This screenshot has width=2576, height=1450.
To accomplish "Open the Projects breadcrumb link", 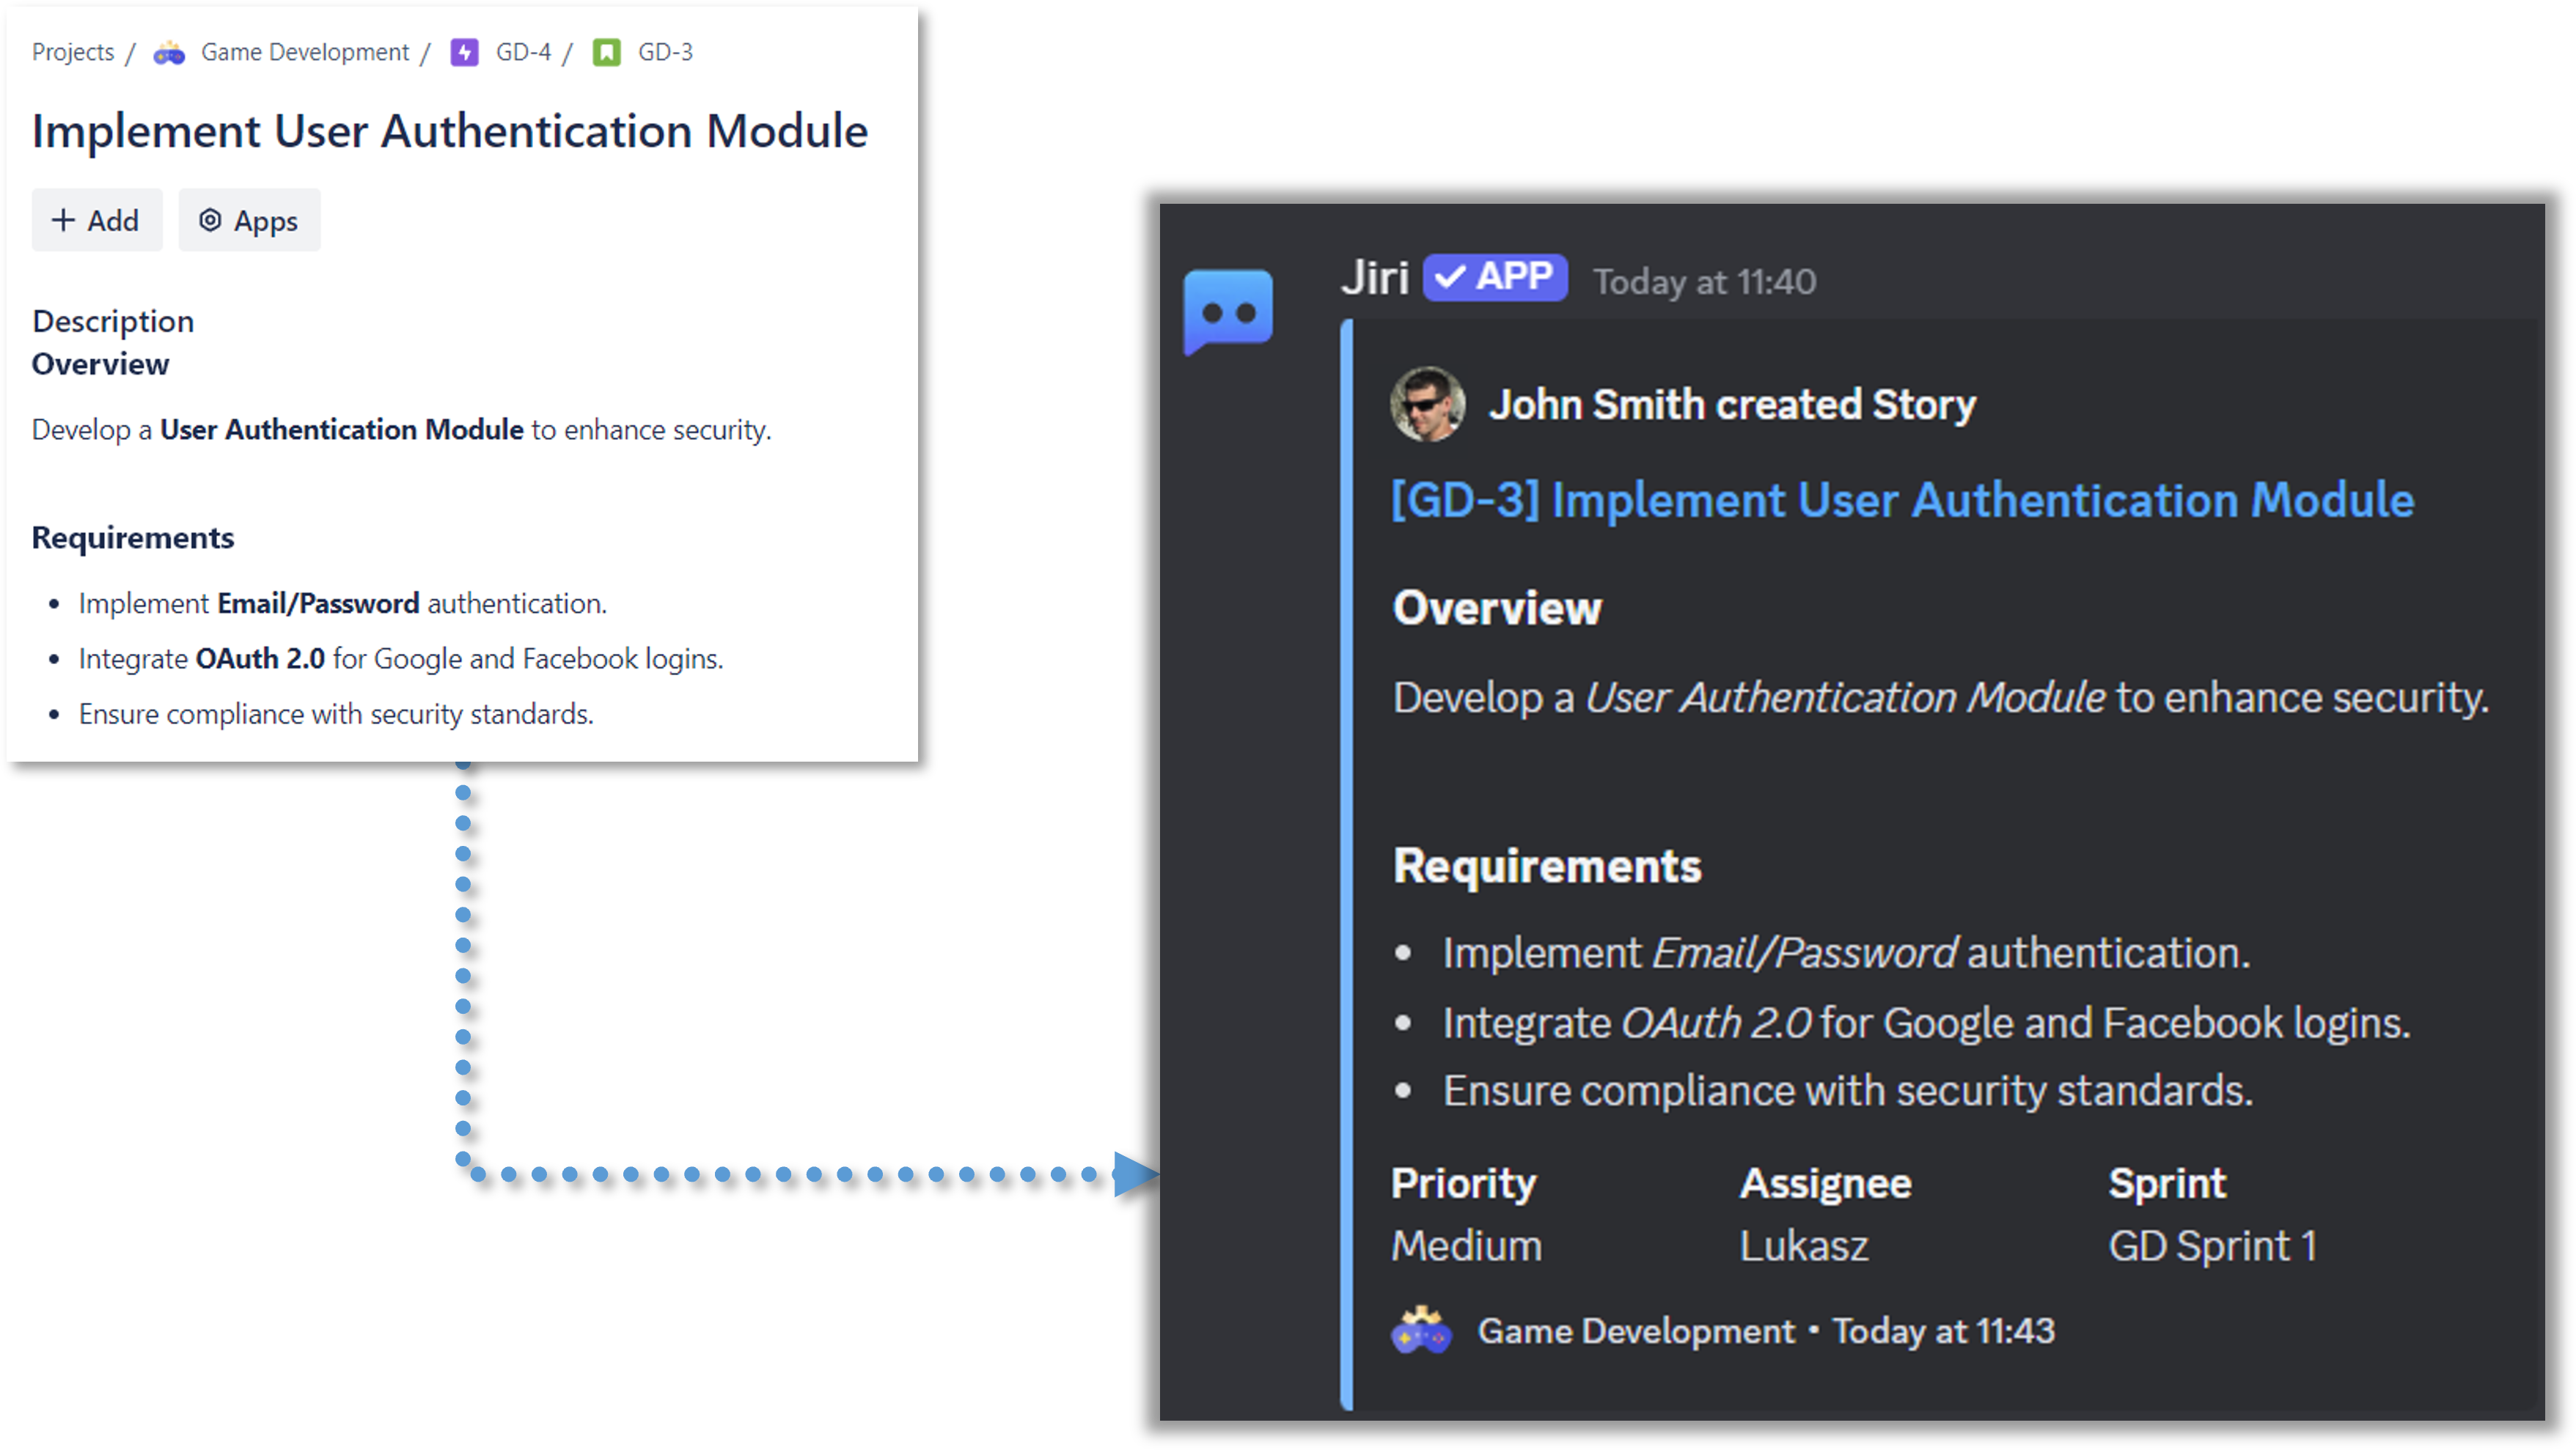I will tap(73, 52).
